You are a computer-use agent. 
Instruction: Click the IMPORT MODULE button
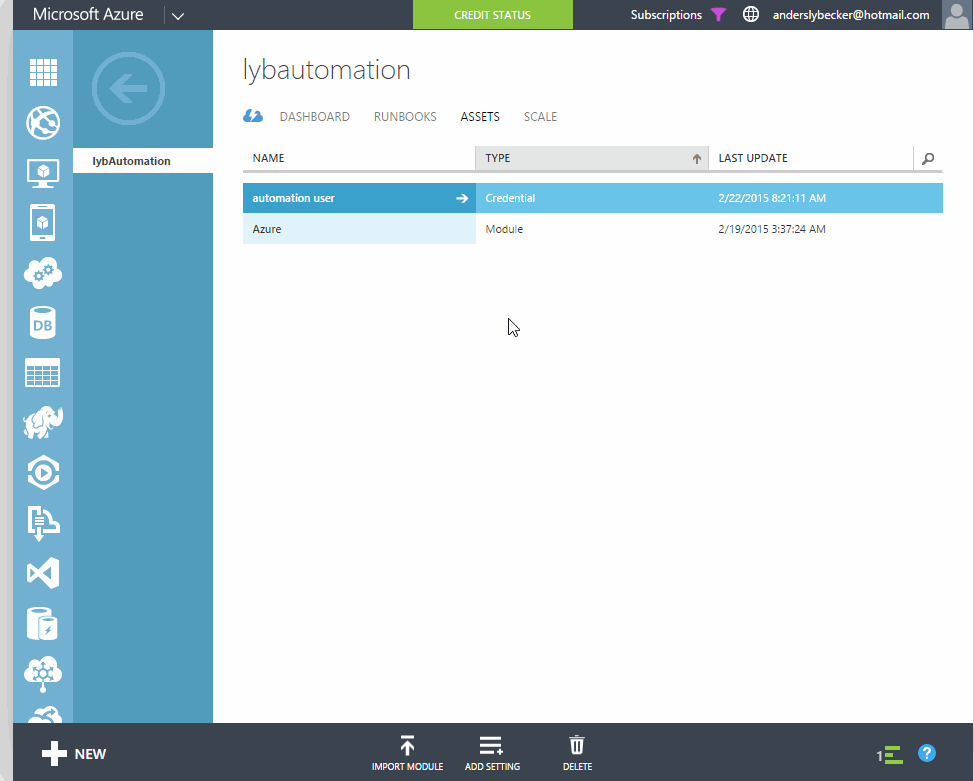point(407,753)
